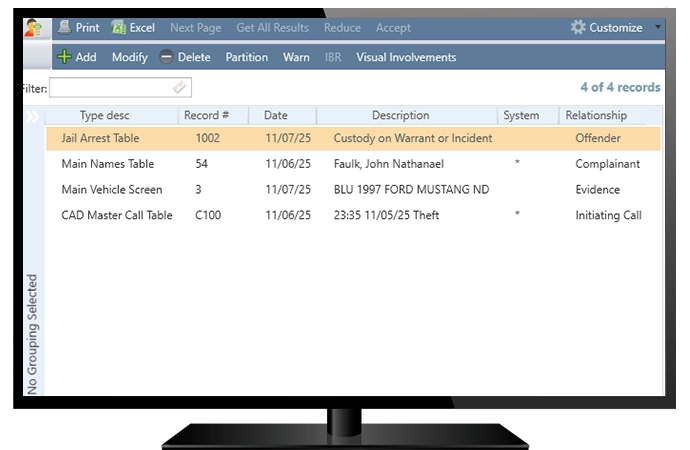Sort by the Date column header
This screenshot has height=450, width=690.
276,115
